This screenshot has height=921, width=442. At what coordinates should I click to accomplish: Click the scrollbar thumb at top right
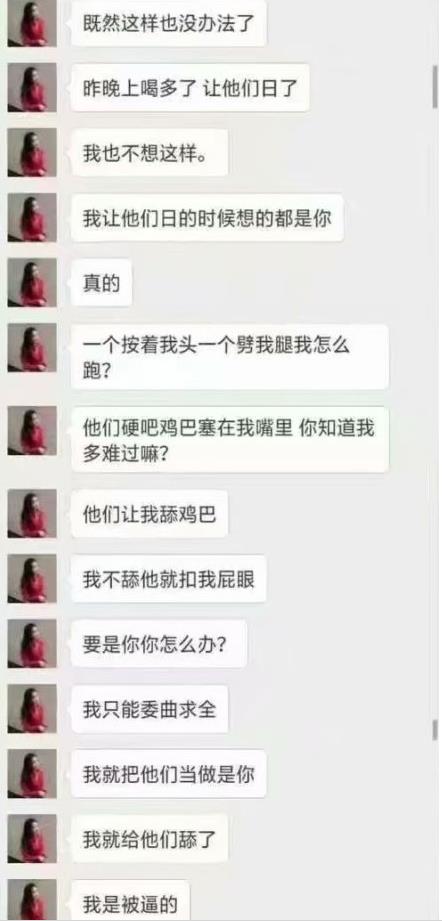point(435,87)
